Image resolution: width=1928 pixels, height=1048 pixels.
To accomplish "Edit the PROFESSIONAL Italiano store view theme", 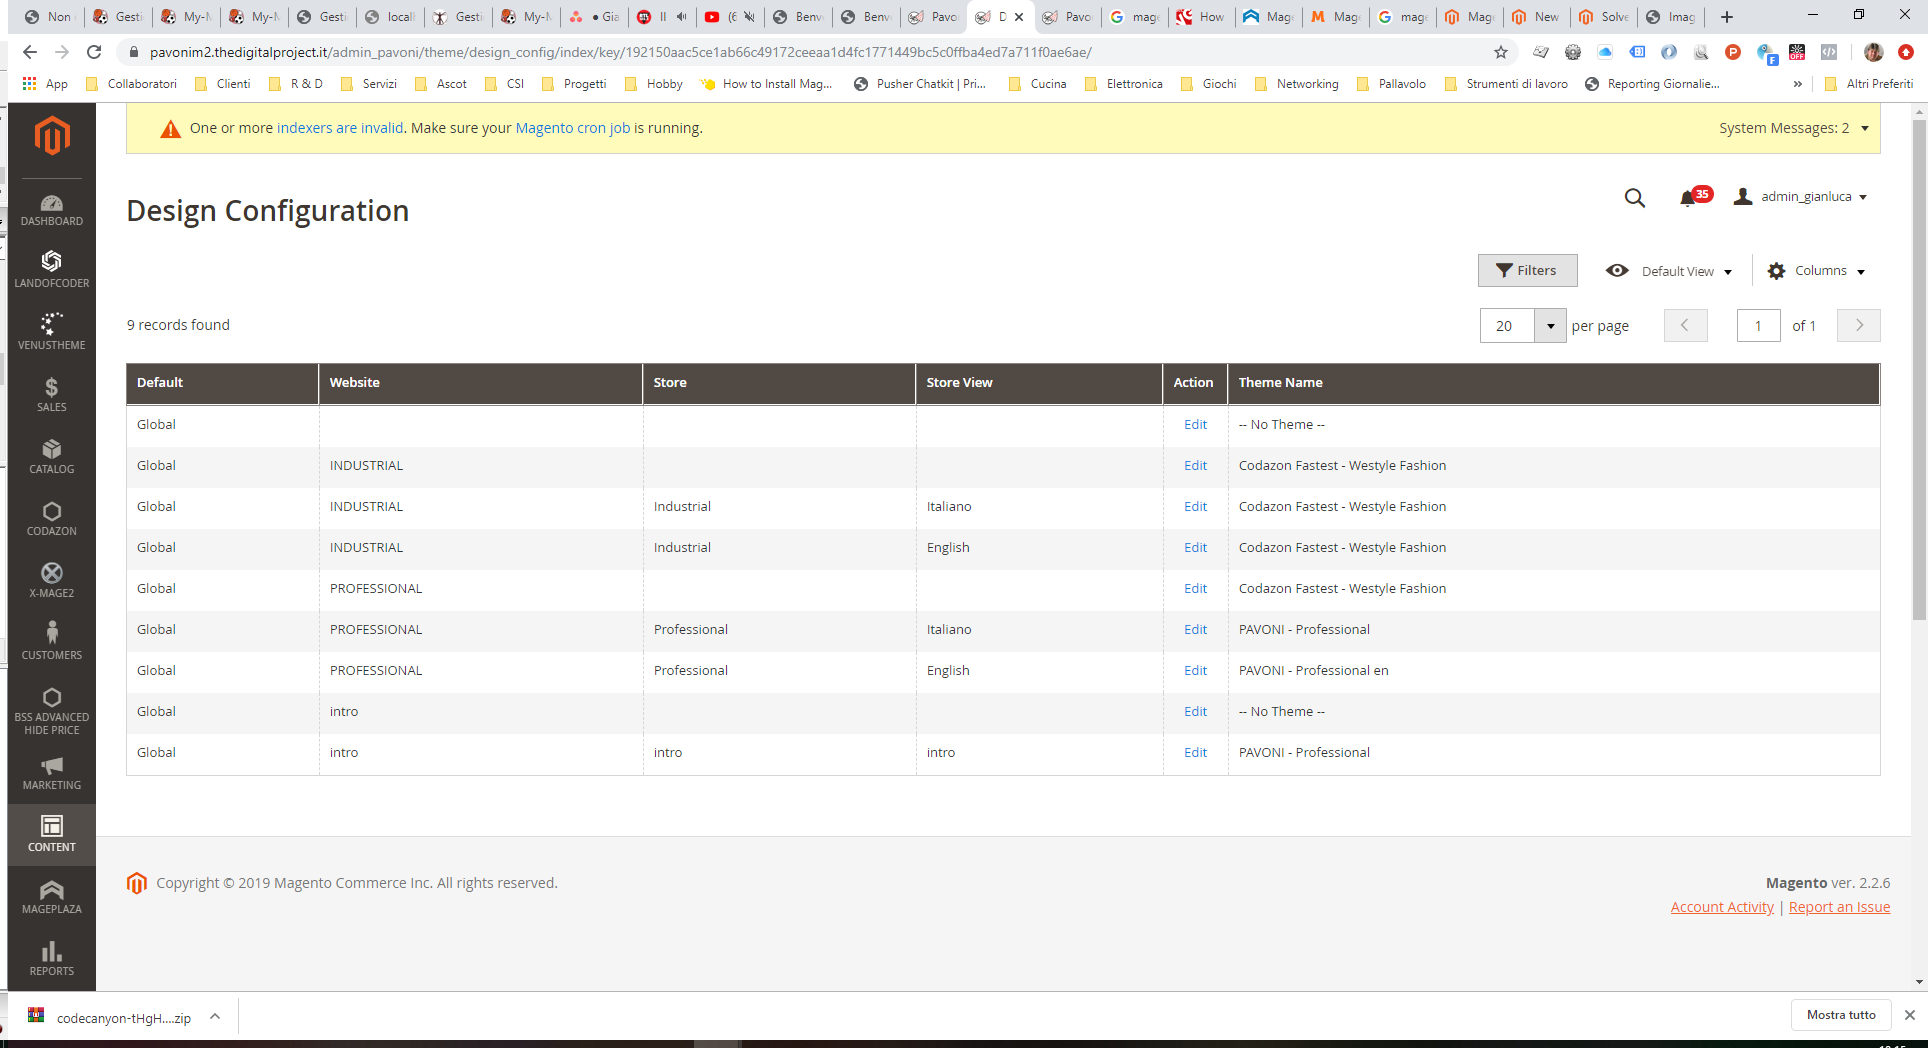I will [1195, 629].
